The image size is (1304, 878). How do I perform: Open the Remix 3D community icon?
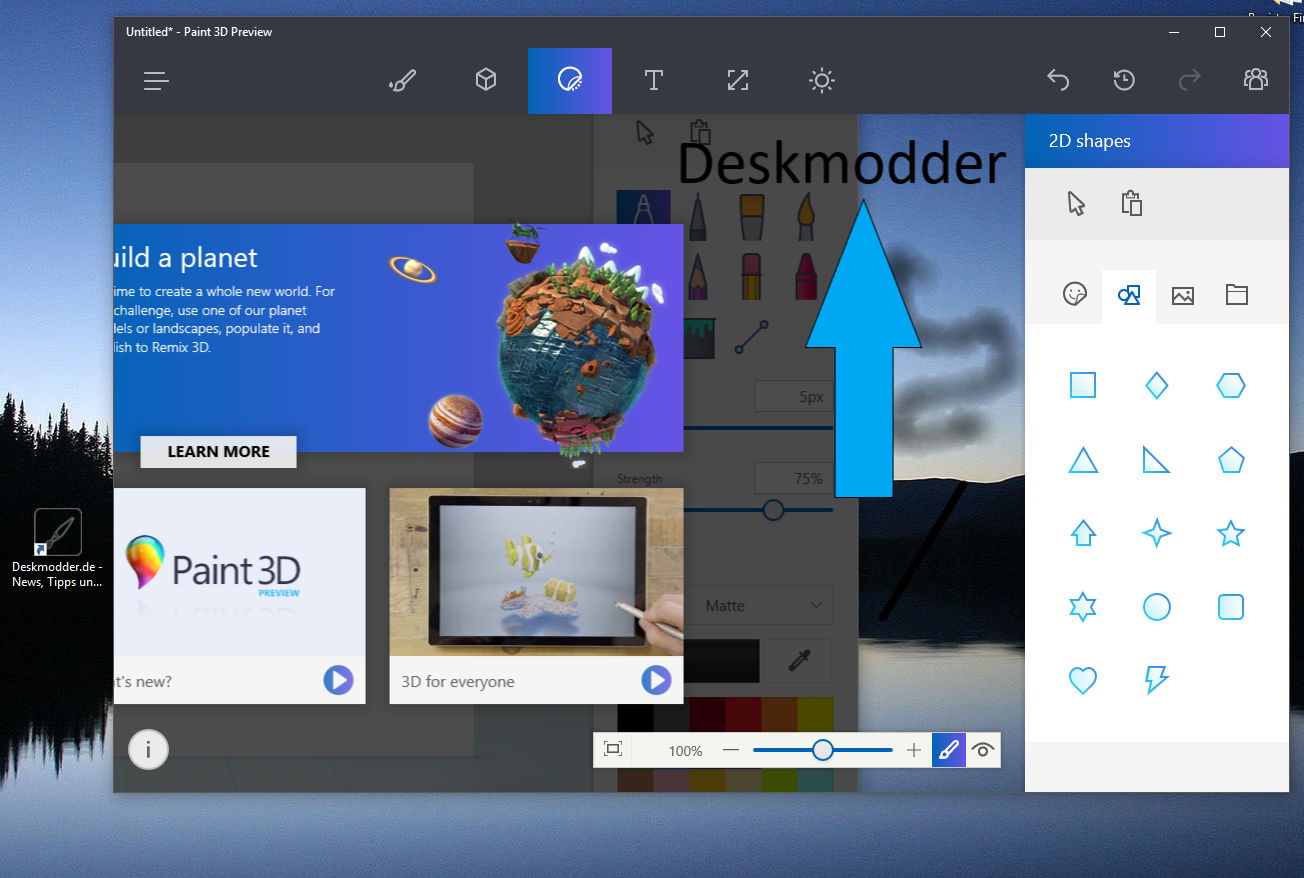(x=1256, y=80)
